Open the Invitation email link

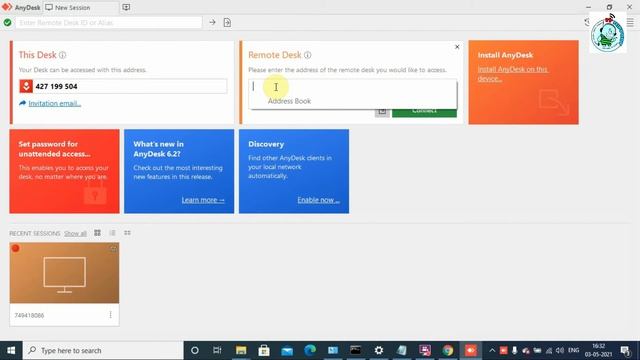pos(55,103)
